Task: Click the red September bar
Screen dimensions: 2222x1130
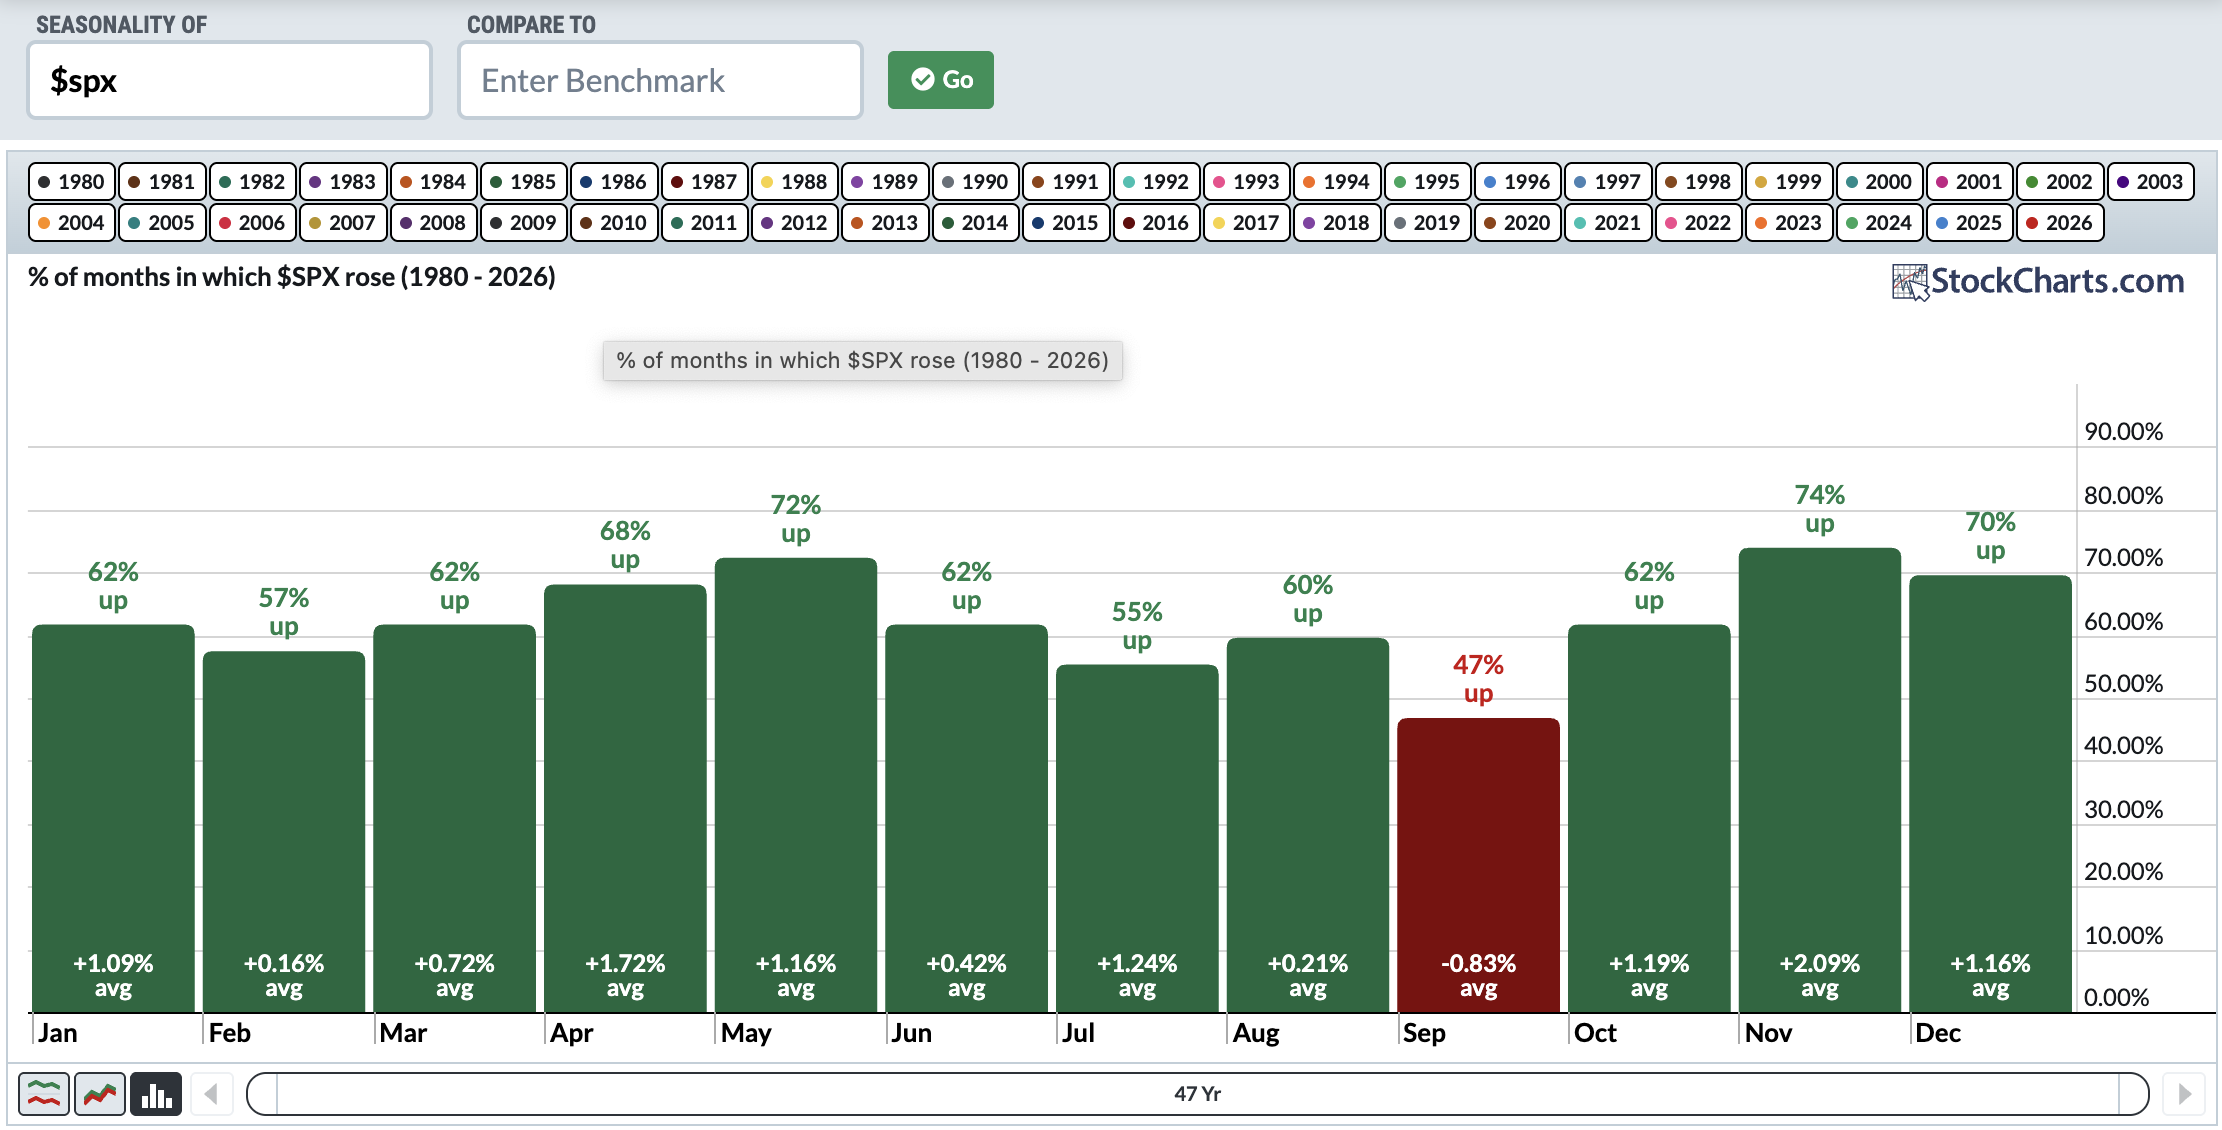Action: pos(1478,865)
